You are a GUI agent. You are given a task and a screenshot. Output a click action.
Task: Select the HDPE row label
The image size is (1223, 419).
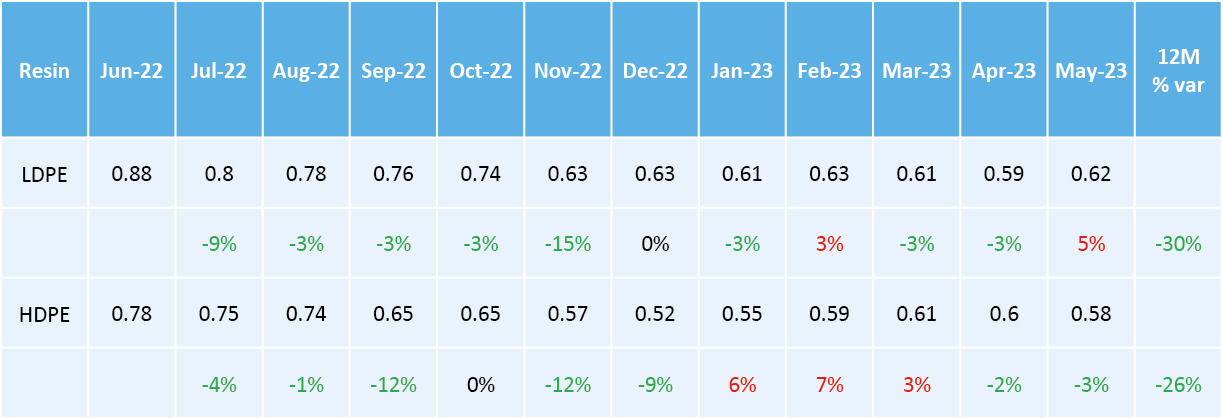44,314
